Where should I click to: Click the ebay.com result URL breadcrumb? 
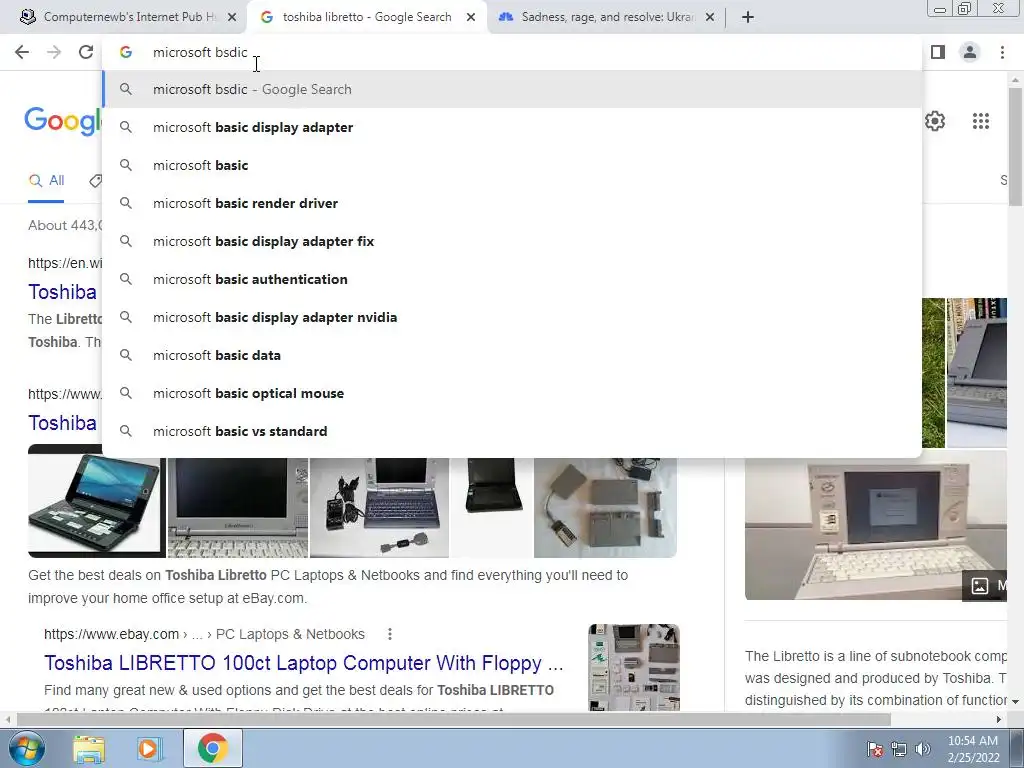(204, 634)
